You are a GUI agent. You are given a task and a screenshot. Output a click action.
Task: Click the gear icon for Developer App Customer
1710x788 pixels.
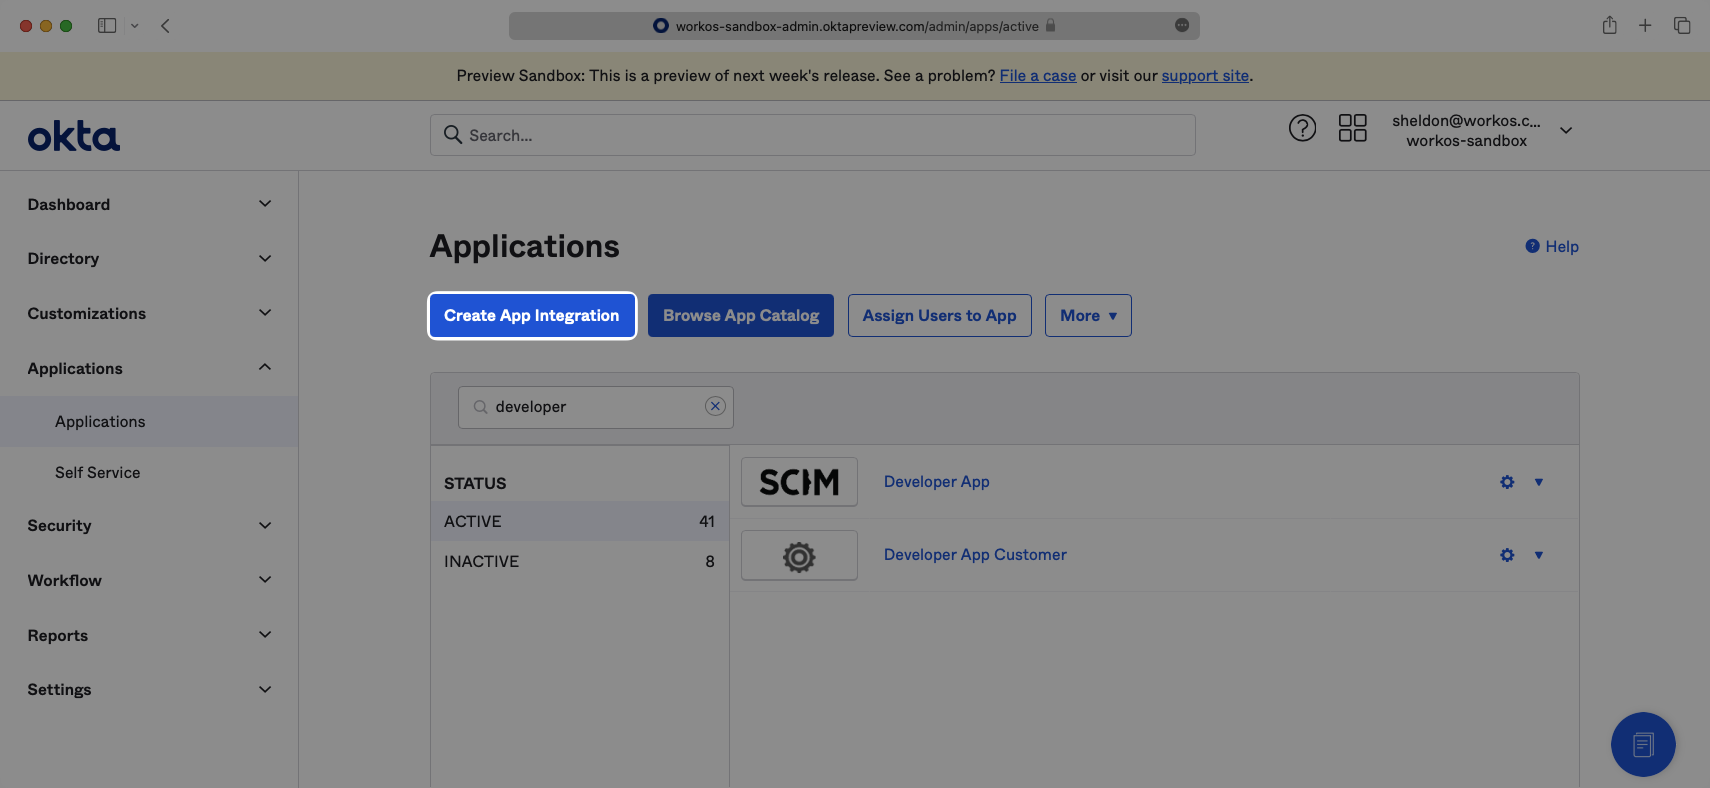click(1507, 555)
